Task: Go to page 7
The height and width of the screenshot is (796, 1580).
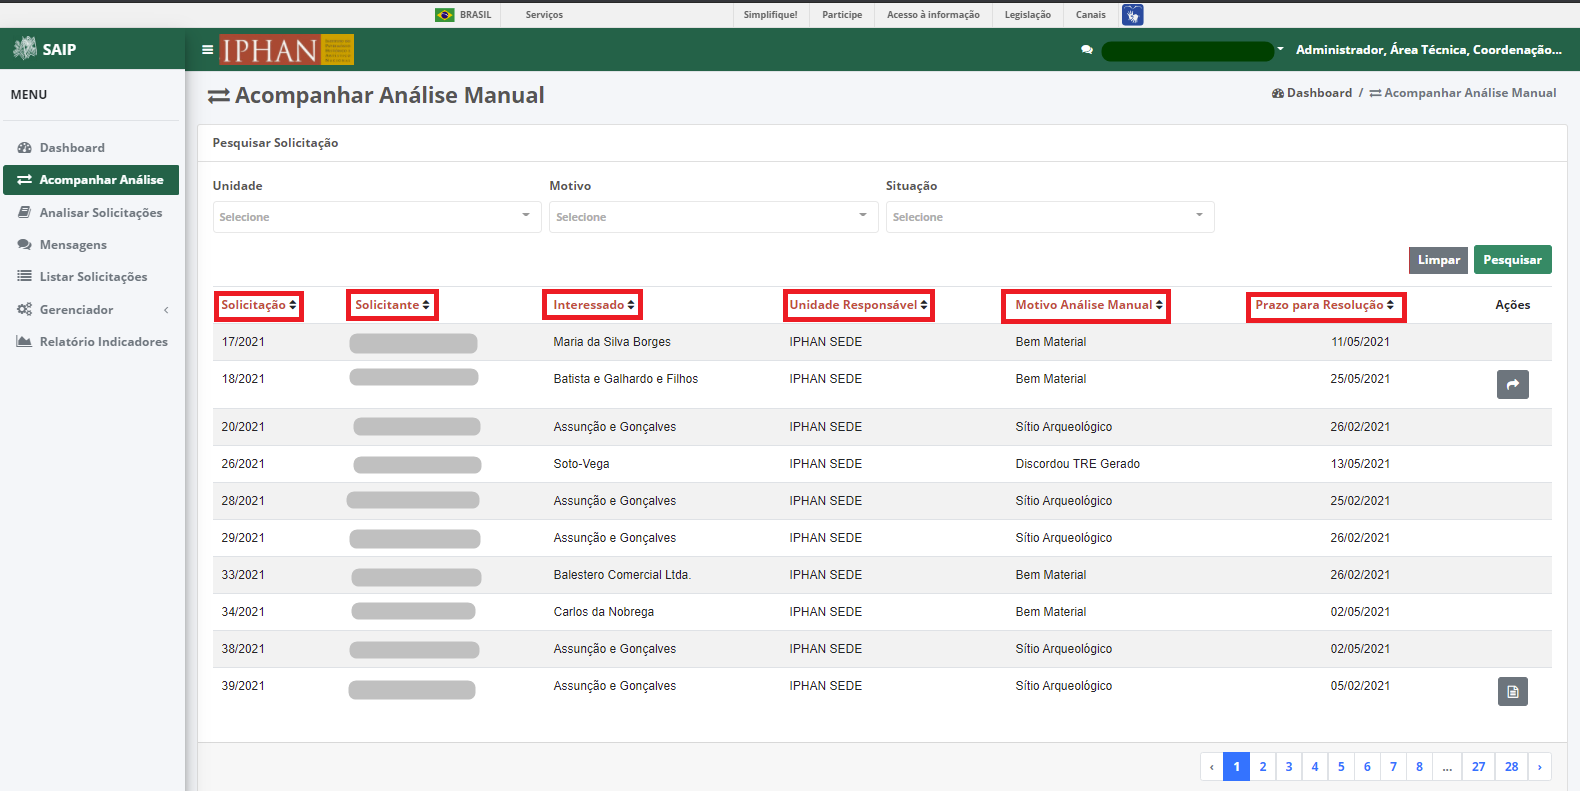Action: coord(1393,767)
